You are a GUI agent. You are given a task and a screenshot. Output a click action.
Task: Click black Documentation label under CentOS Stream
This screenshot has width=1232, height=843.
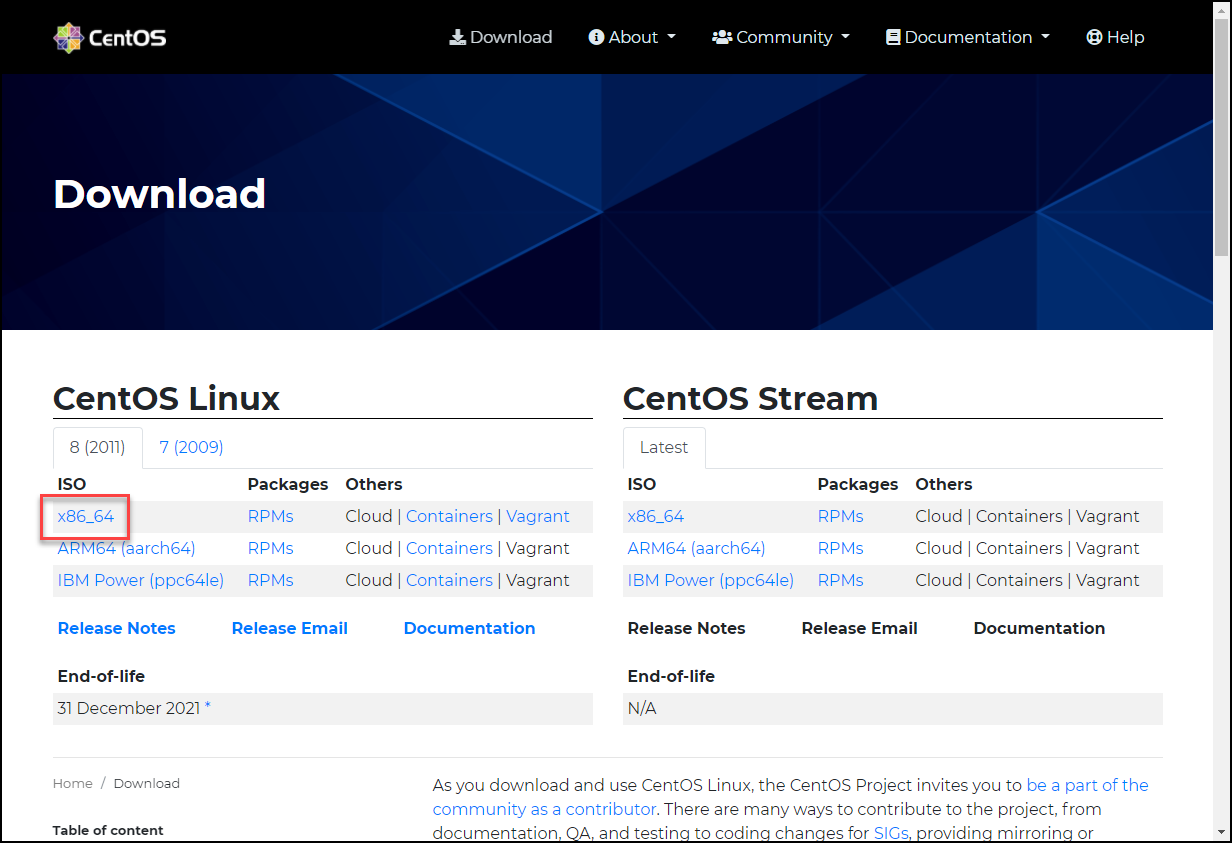point(1039,628)
